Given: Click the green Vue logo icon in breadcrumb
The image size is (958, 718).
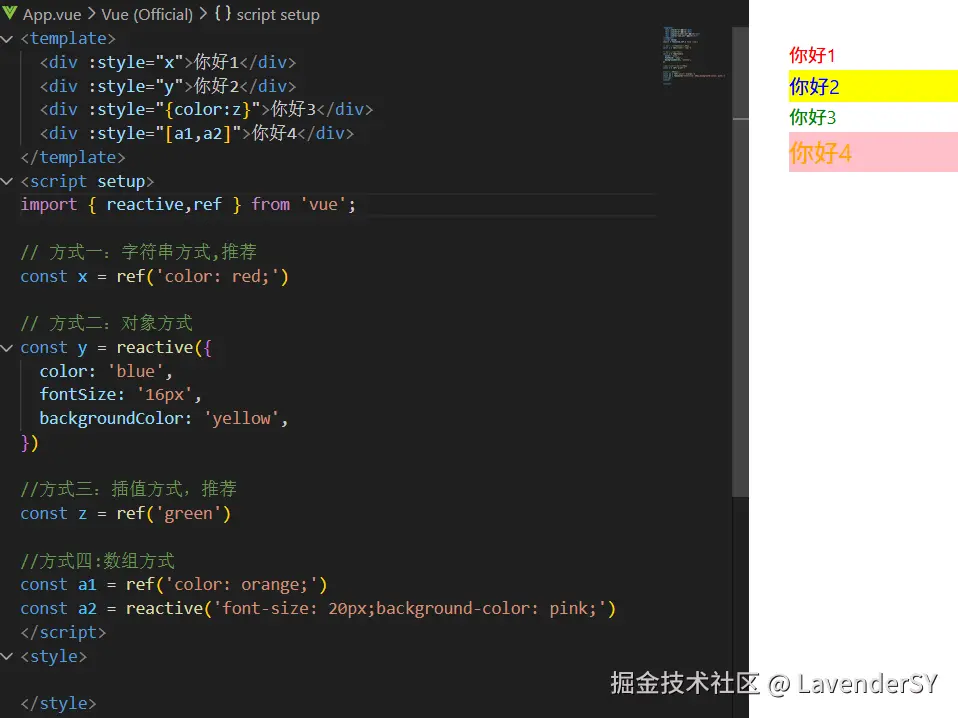Looking at the screenshot, I should 9,14.
